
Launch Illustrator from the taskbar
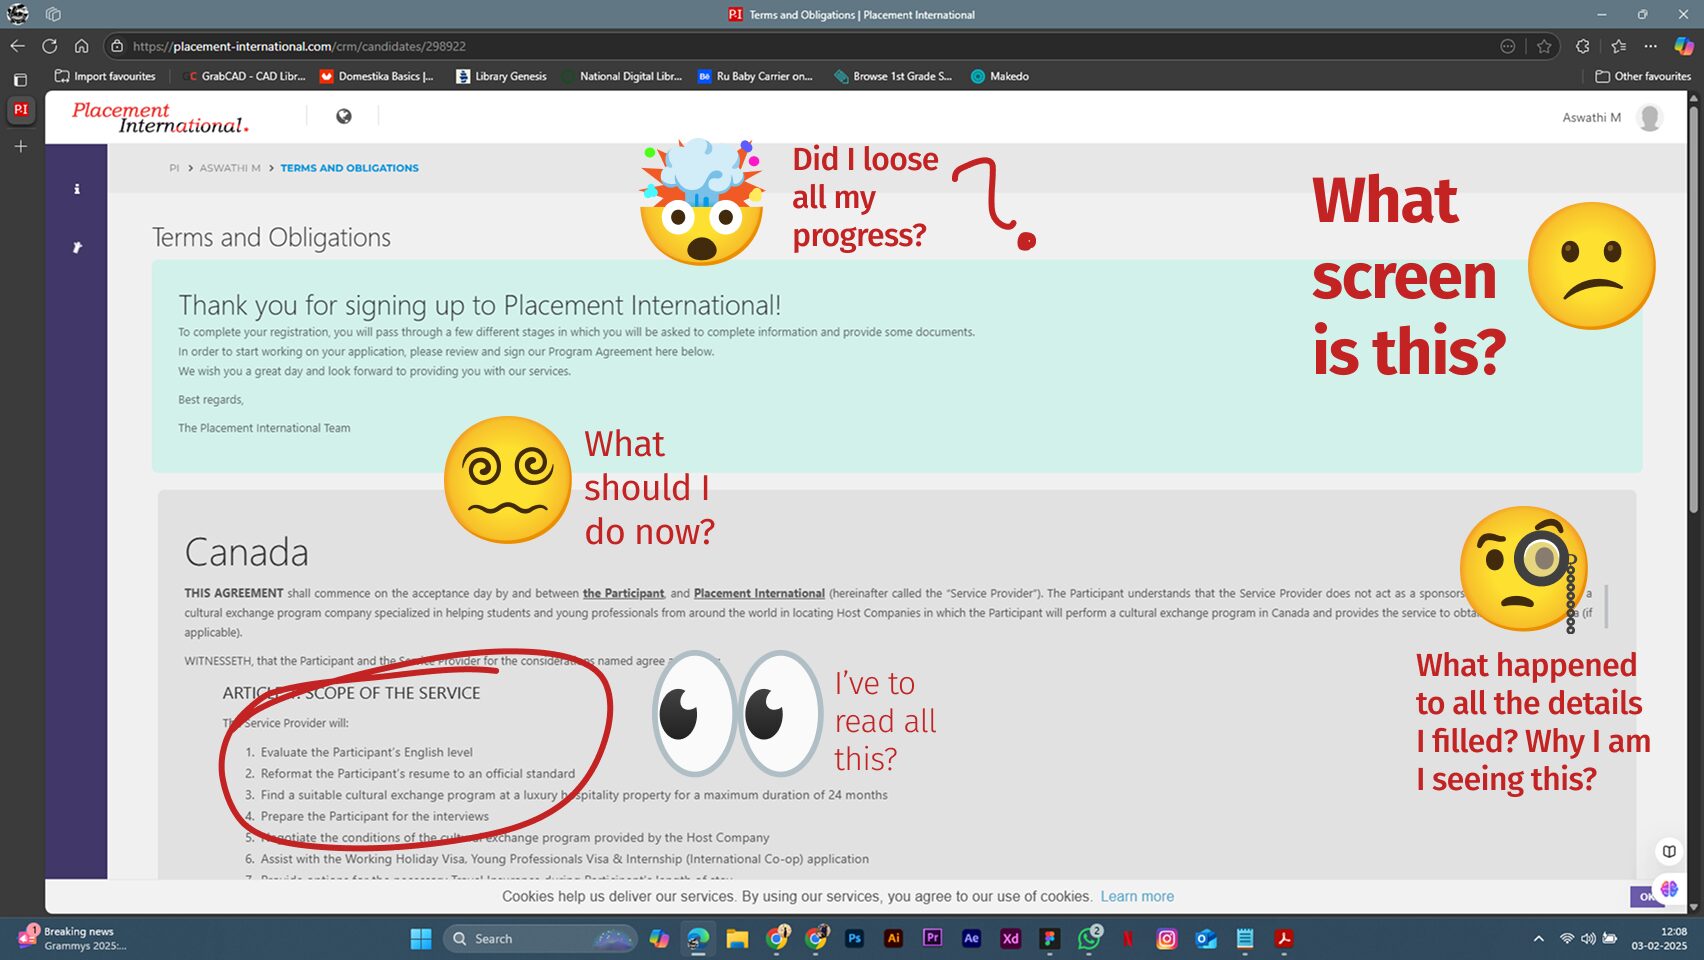893,938
